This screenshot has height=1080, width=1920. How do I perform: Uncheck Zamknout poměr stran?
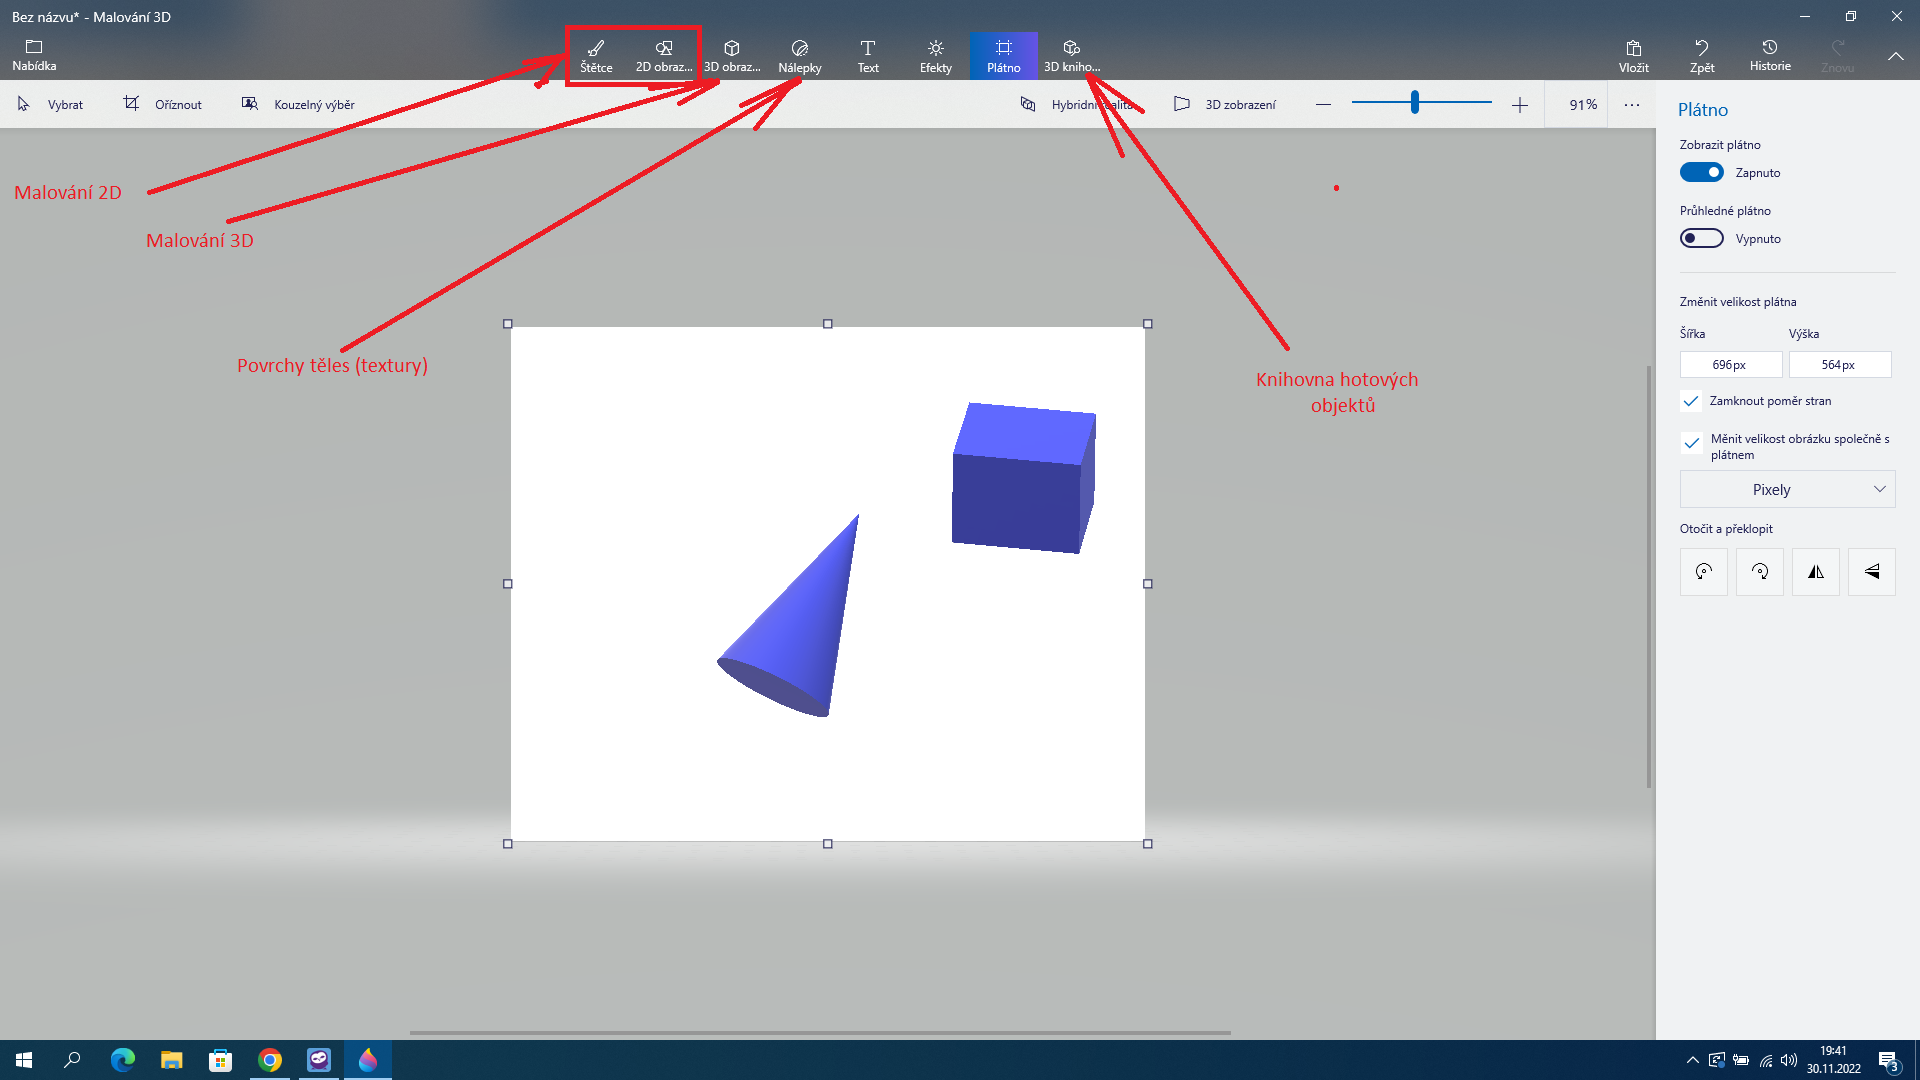(1691, 401)
